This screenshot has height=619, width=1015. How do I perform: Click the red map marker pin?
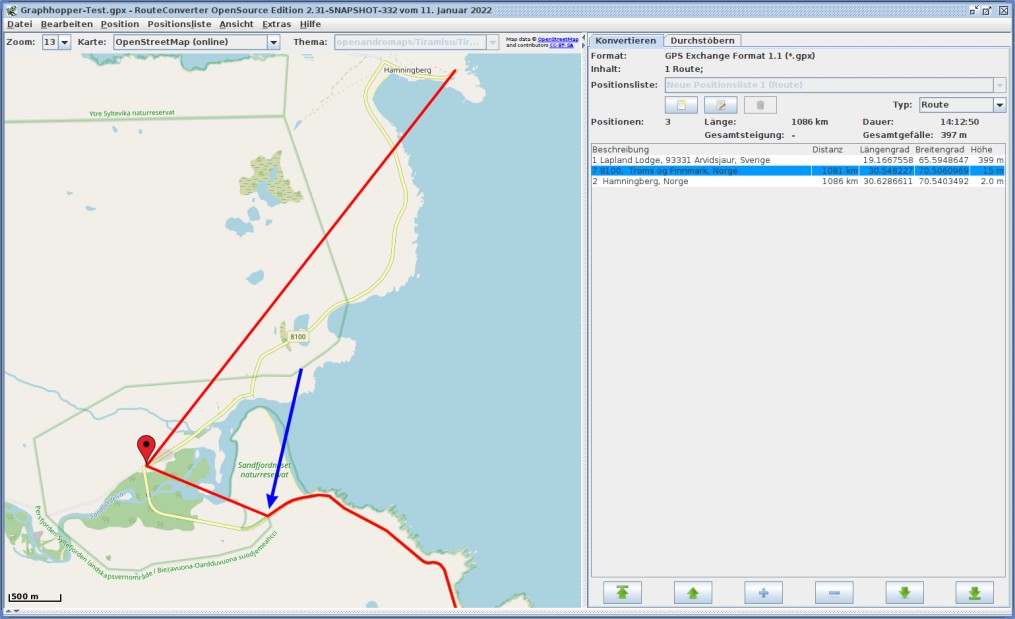146,448
